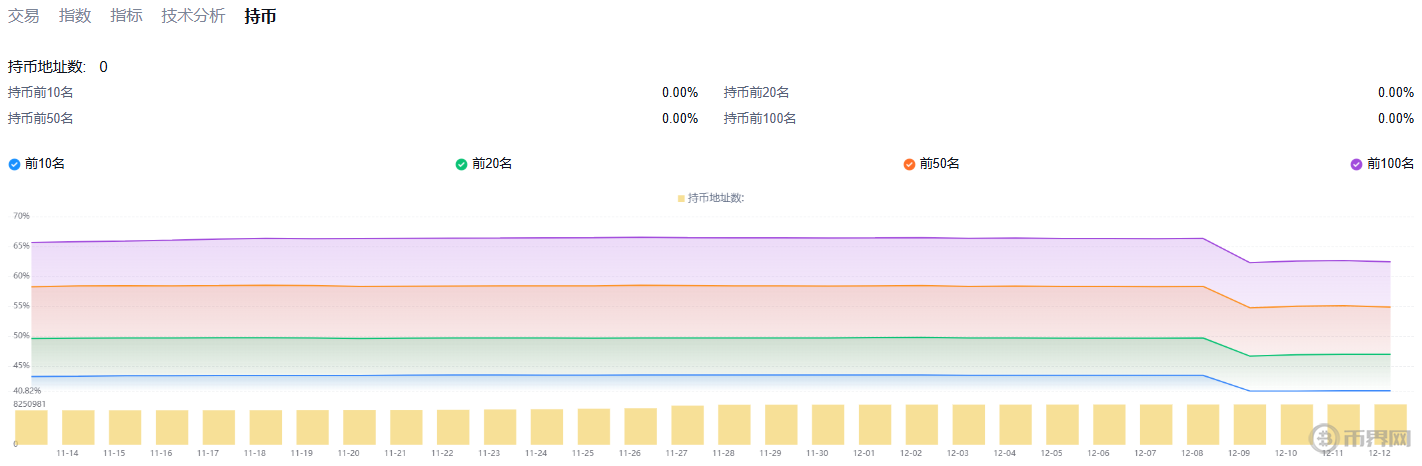Switch to the 指数 tab
1422x466 pixels.
point(75,16)
